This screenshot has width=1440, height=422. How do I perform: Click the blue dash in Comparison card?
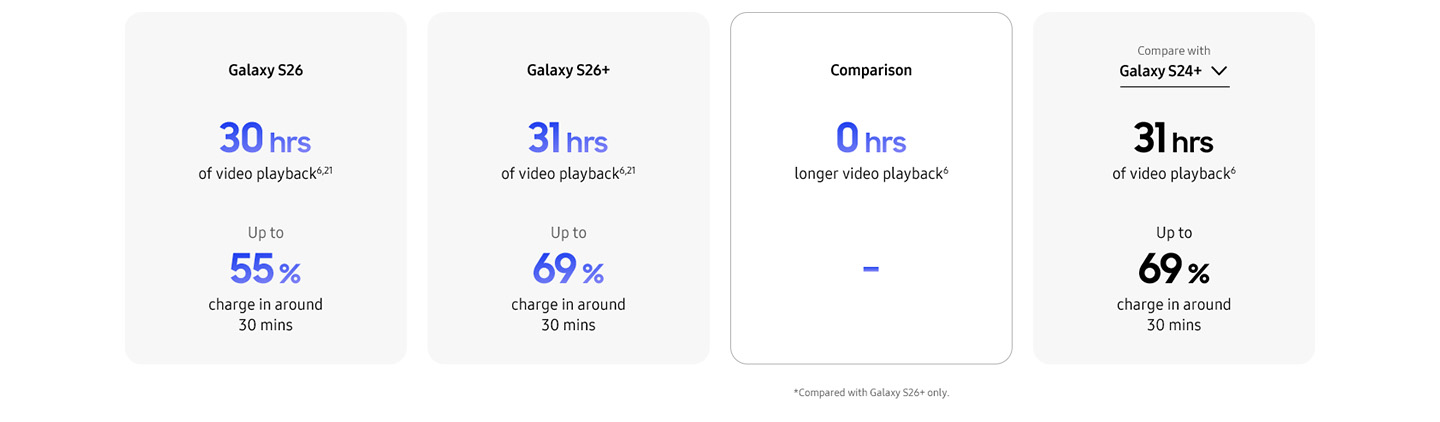pyautogui.click(x=871, y=268)
